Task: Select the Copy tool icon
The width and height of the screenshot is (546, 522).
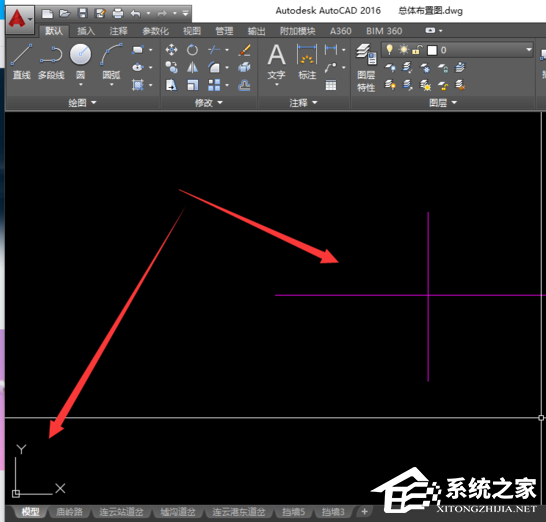Action: coord(171,67)
